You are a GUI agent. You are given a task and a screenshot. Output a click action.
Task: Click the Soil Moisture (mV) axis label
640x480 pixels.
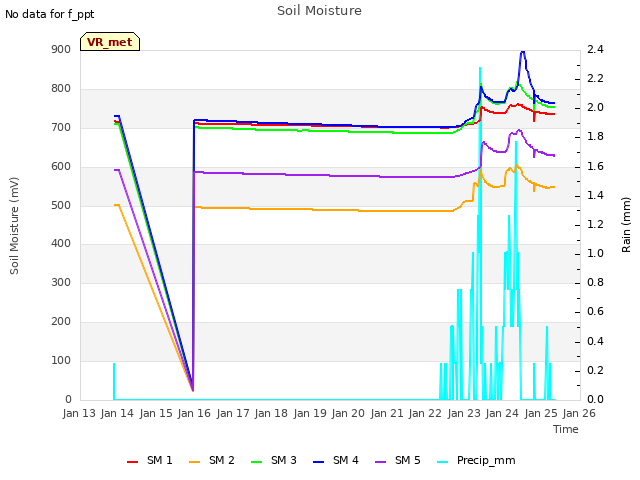14,226
